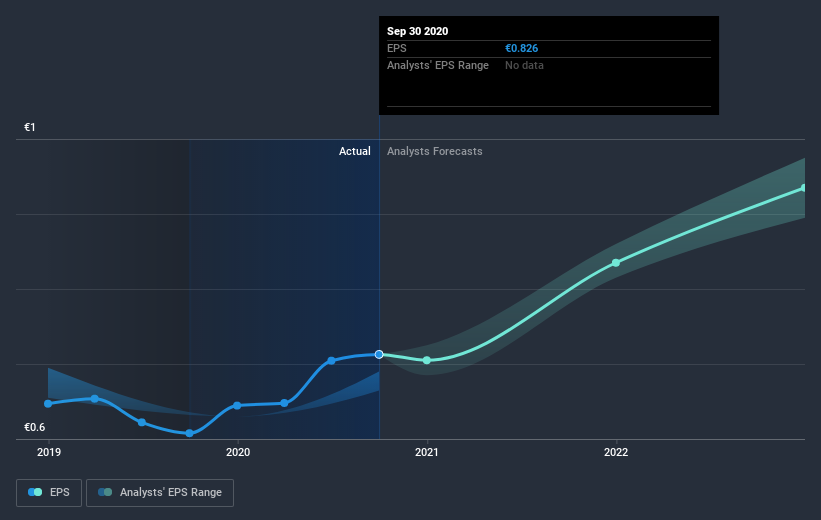The height and width of the screenshot is (520, 821).
Task: Click the Sep 30 2020 tooltip heading
Action: tap(417, 31)
